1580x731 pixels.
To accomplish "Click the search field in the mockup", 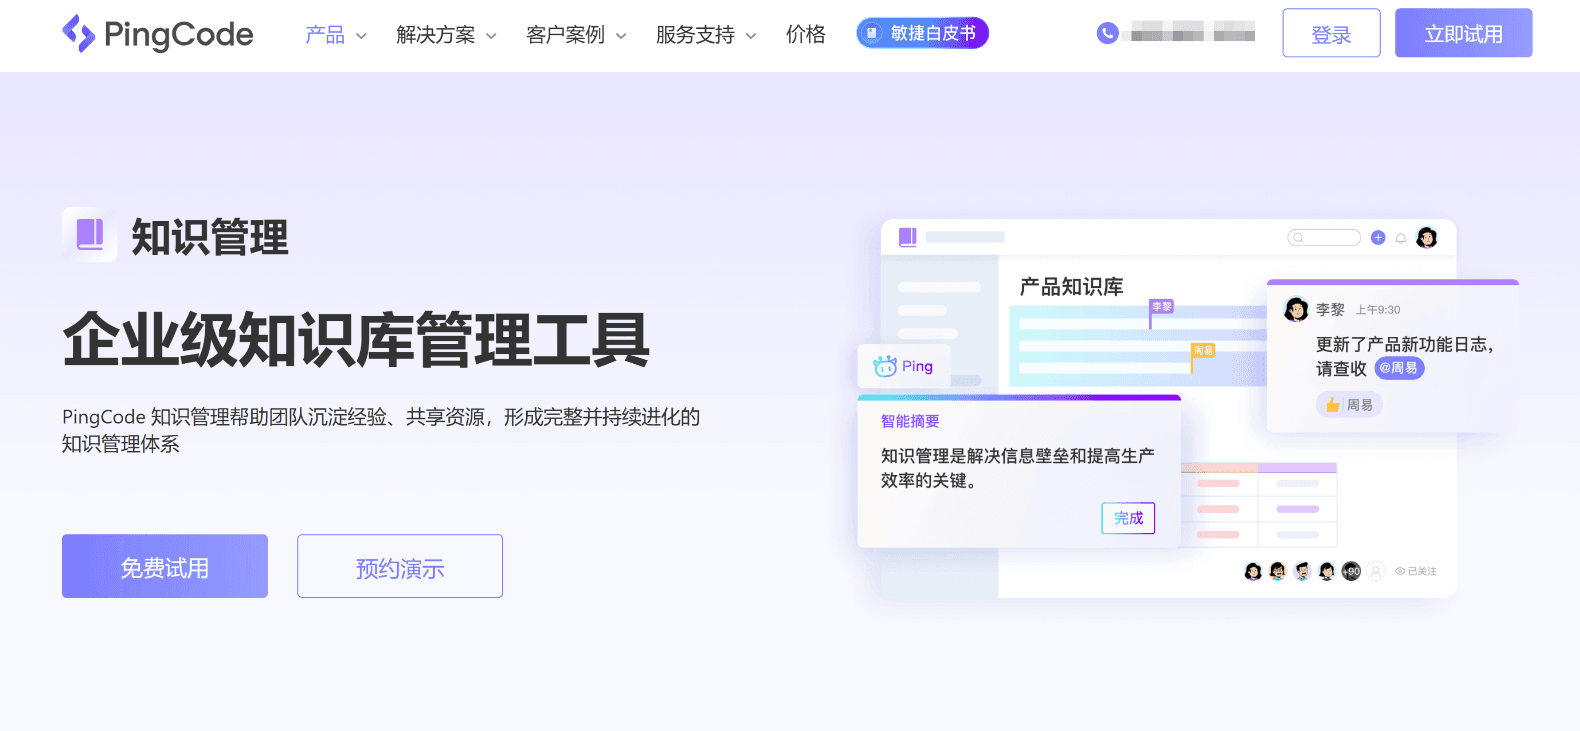I will [1324, 238].
